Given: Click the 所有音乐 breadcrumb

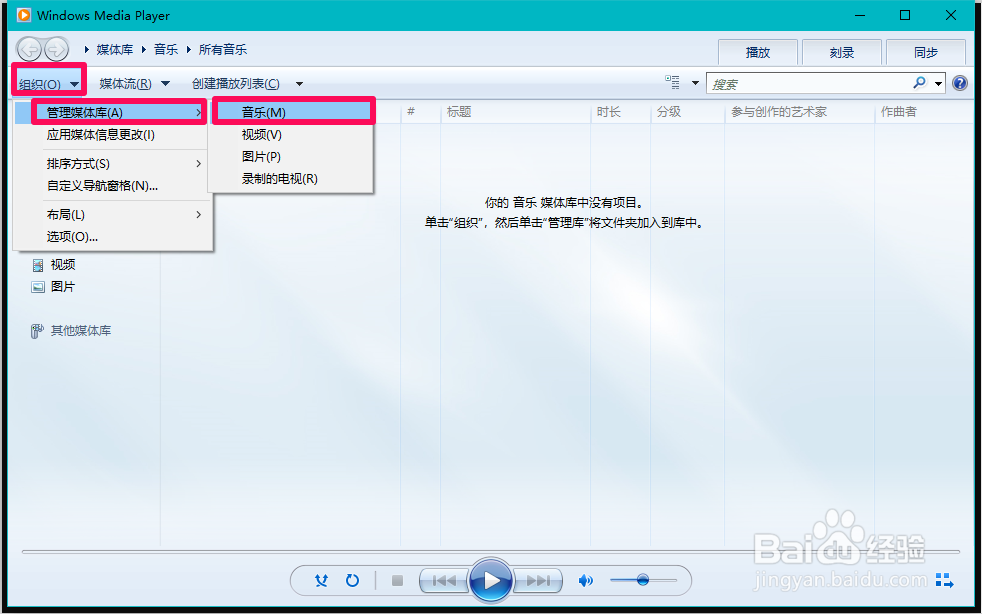Looking at the screenshot, I should tap(223, 49).
